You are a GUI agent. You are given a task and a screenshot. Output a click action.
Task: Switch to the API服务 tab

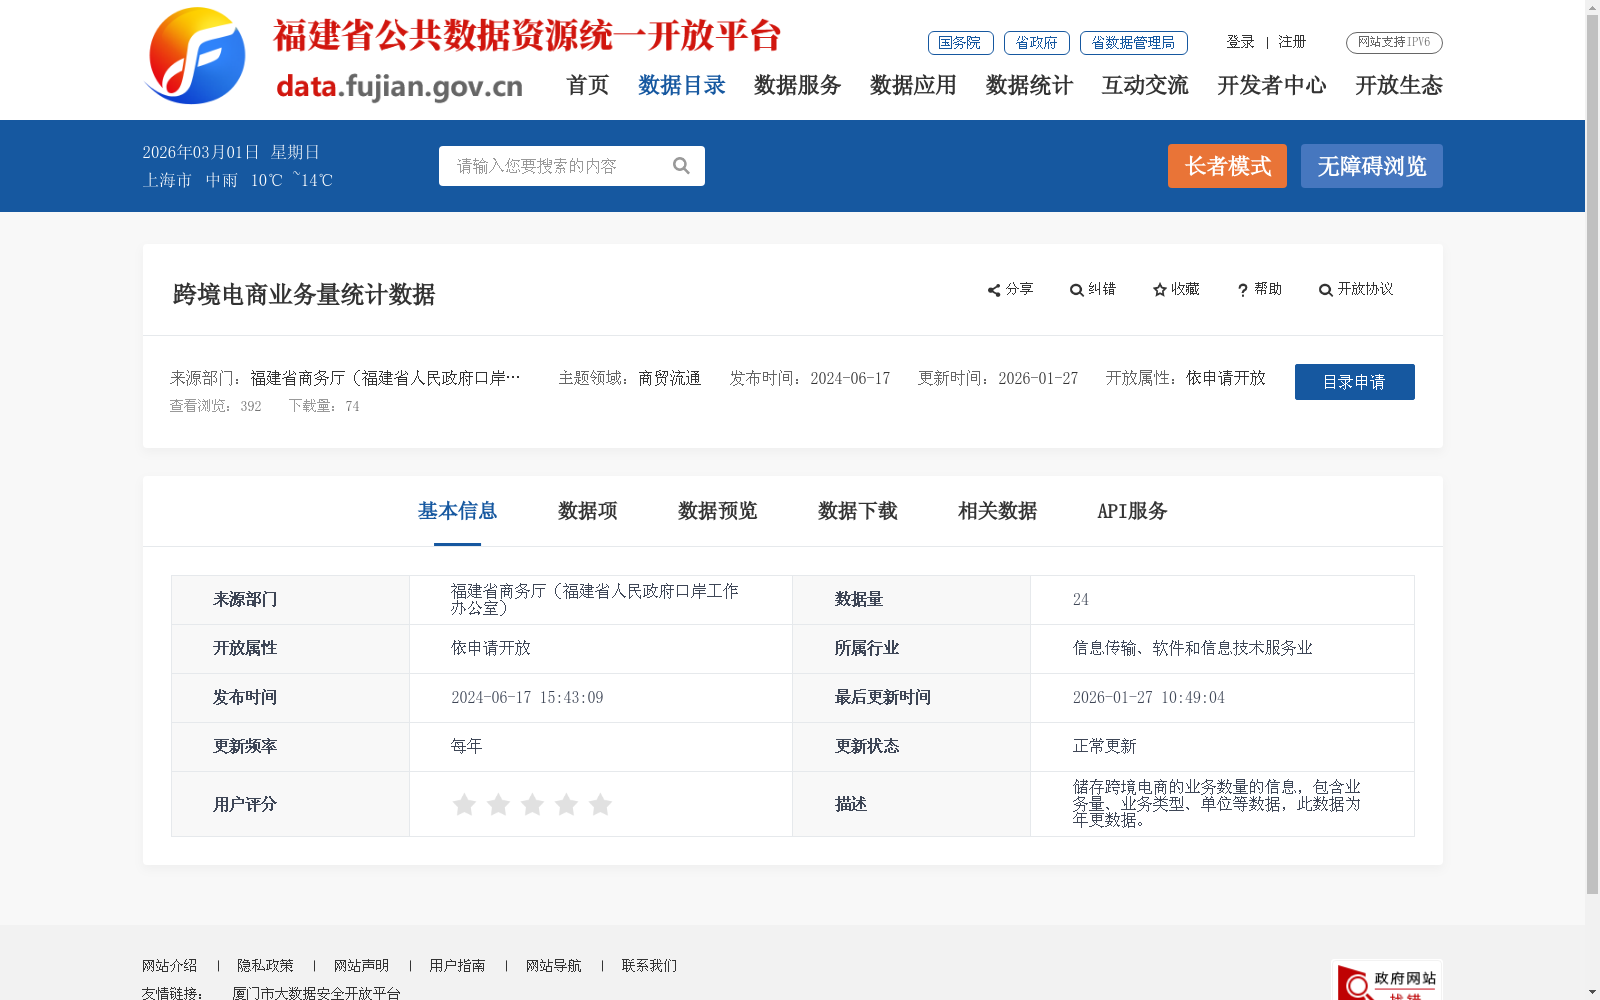coord(1133,511)
